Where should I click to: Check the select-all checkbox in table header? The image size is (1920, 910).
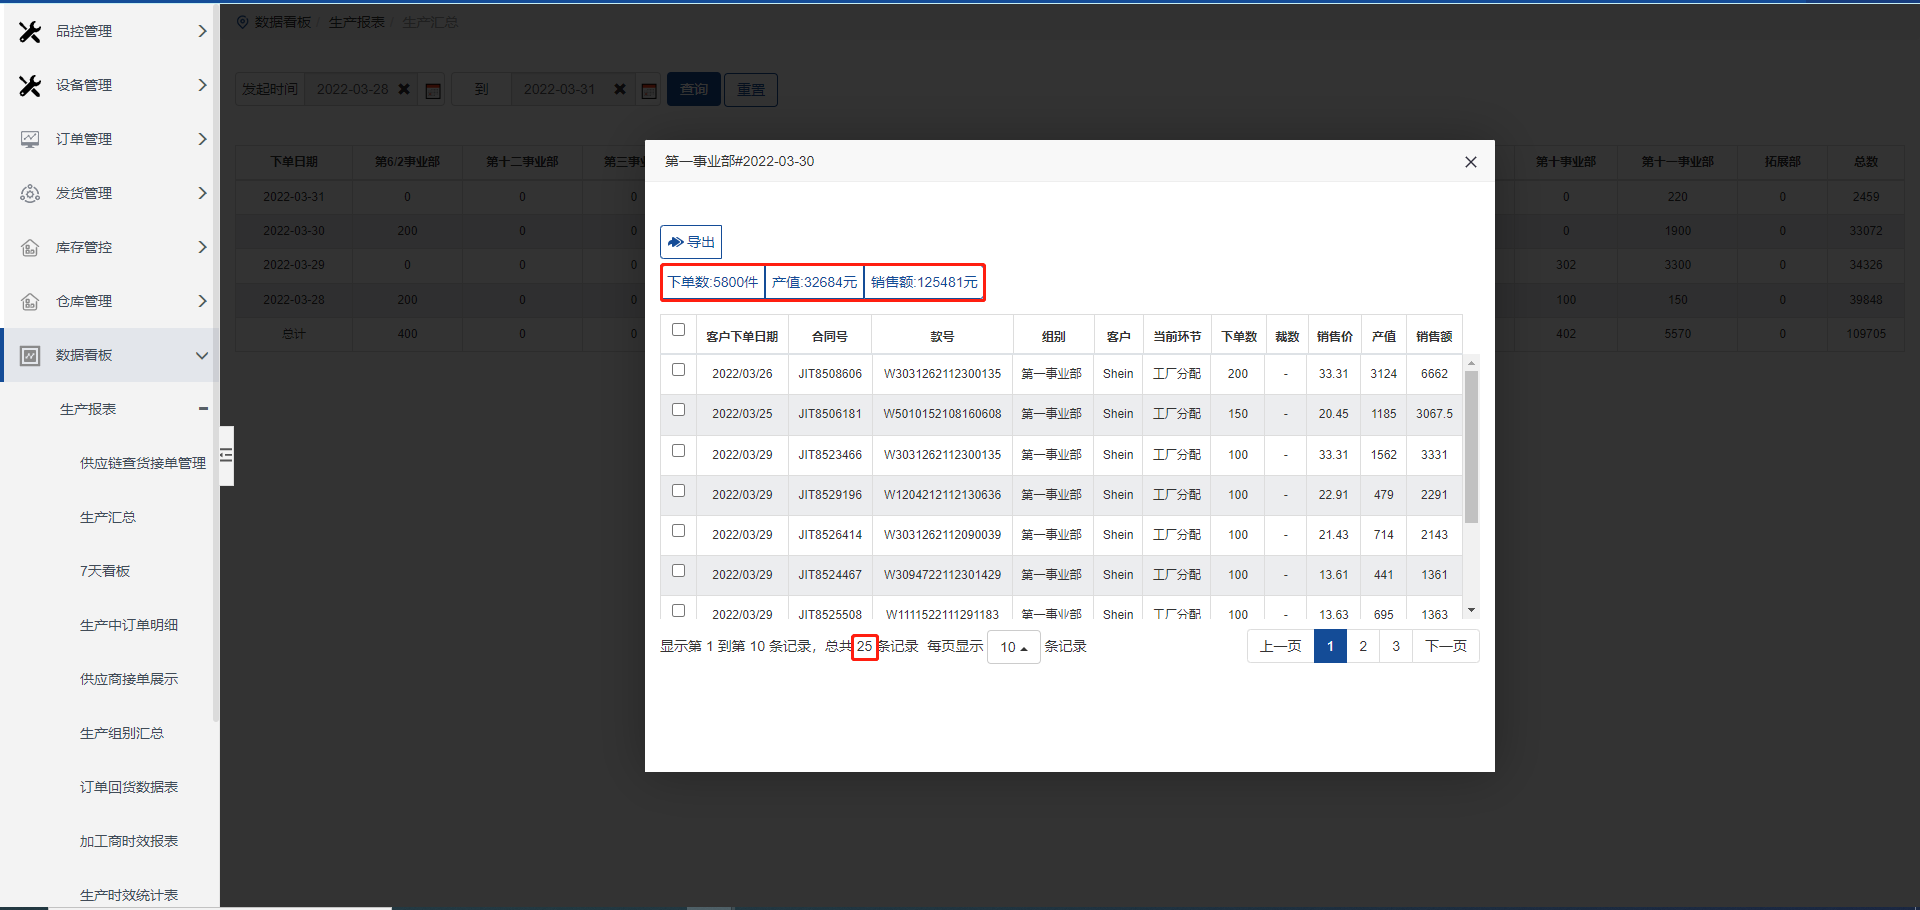click(x=678, y=330)
